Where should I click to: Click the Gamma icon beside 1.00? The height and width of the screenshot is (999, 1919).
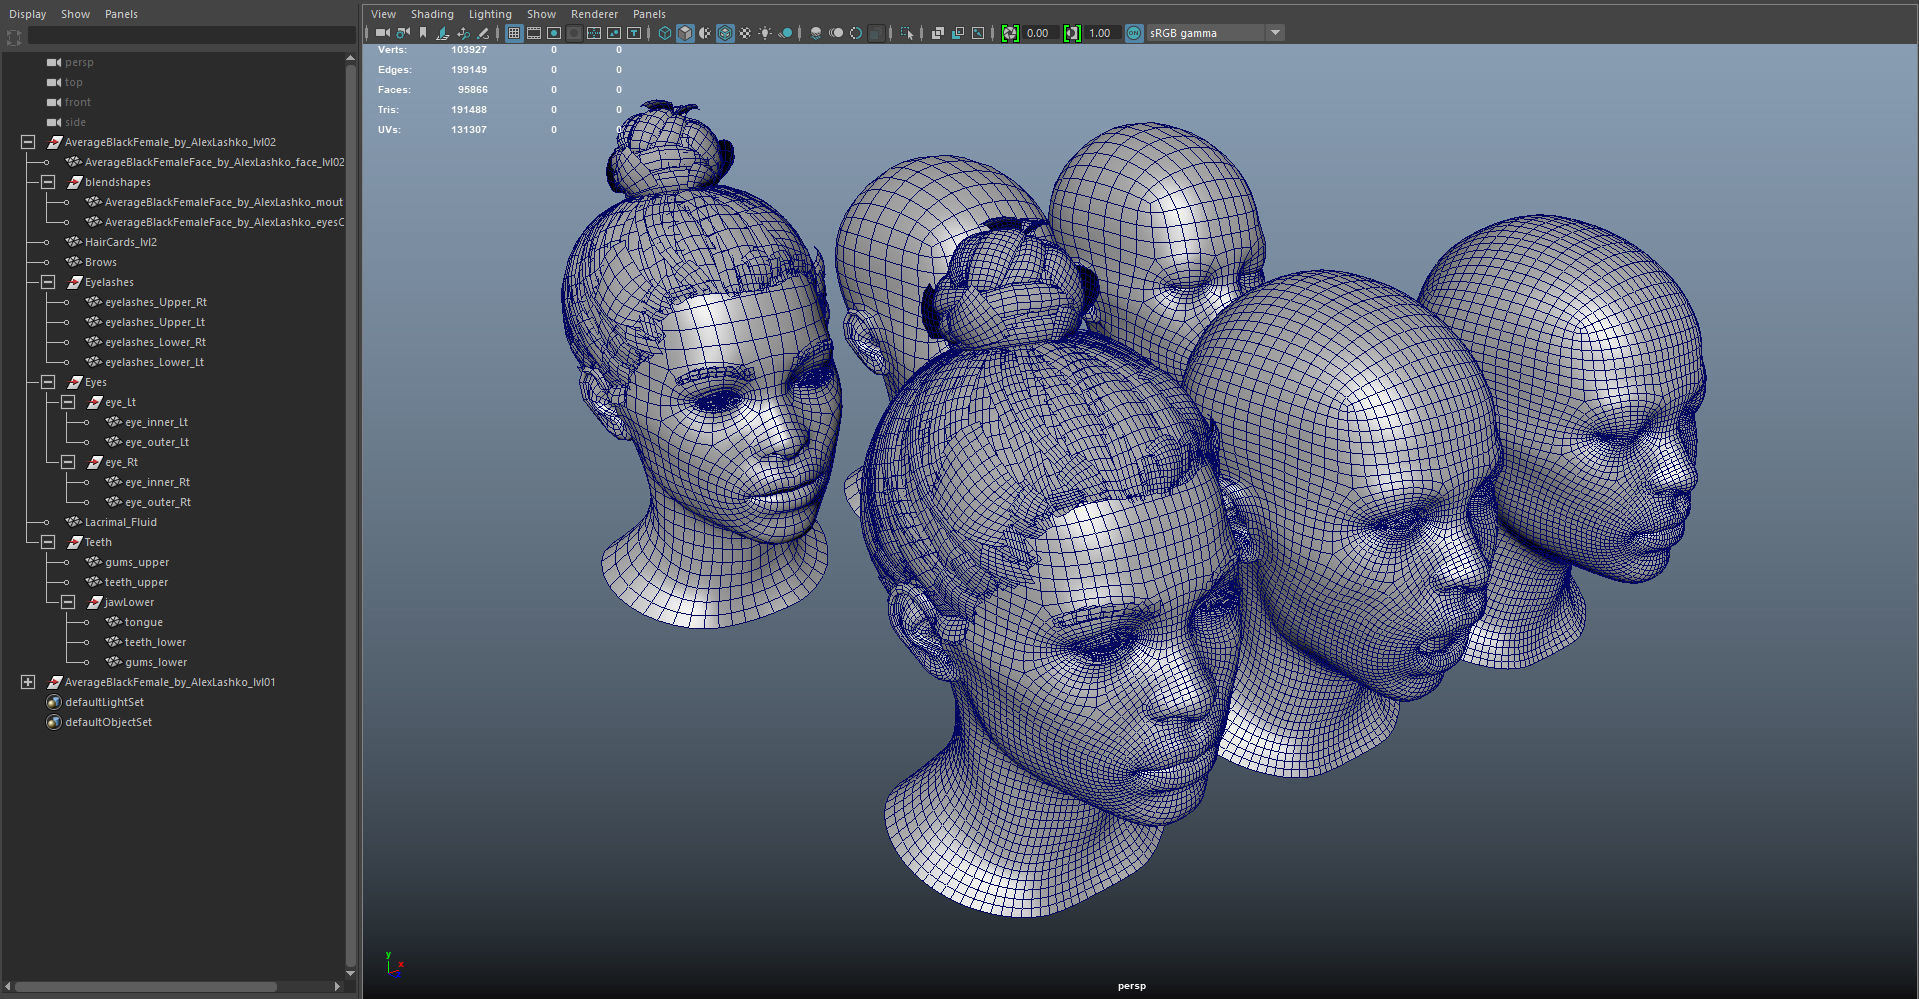1072,33
